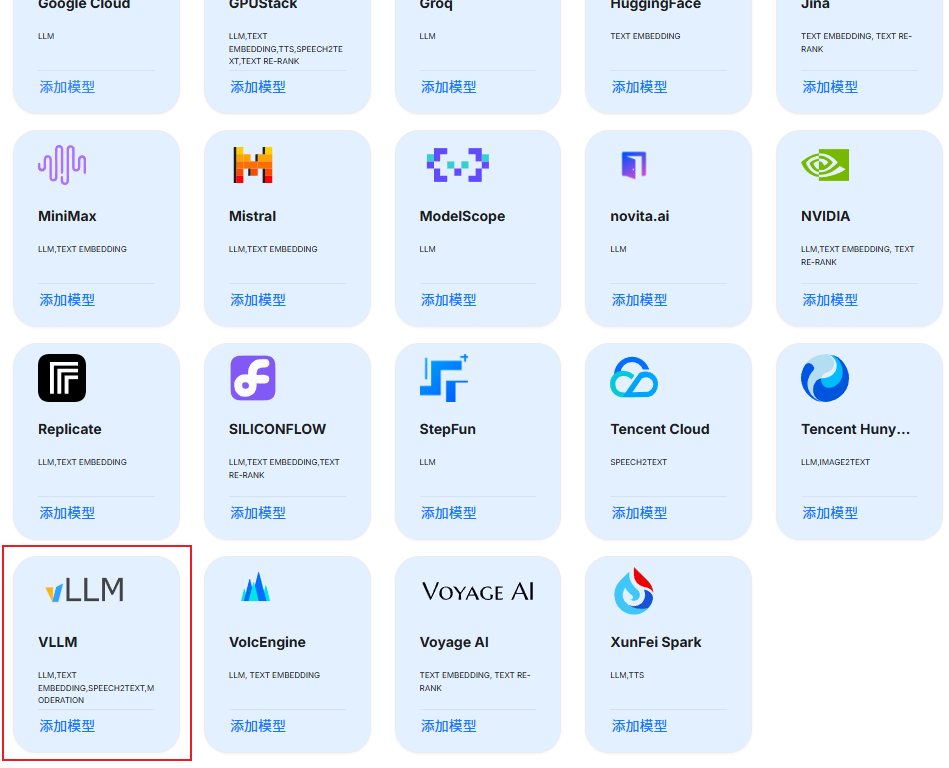949x768 pixels.
Task: Add model for Mistral
Action: point(258,300)
